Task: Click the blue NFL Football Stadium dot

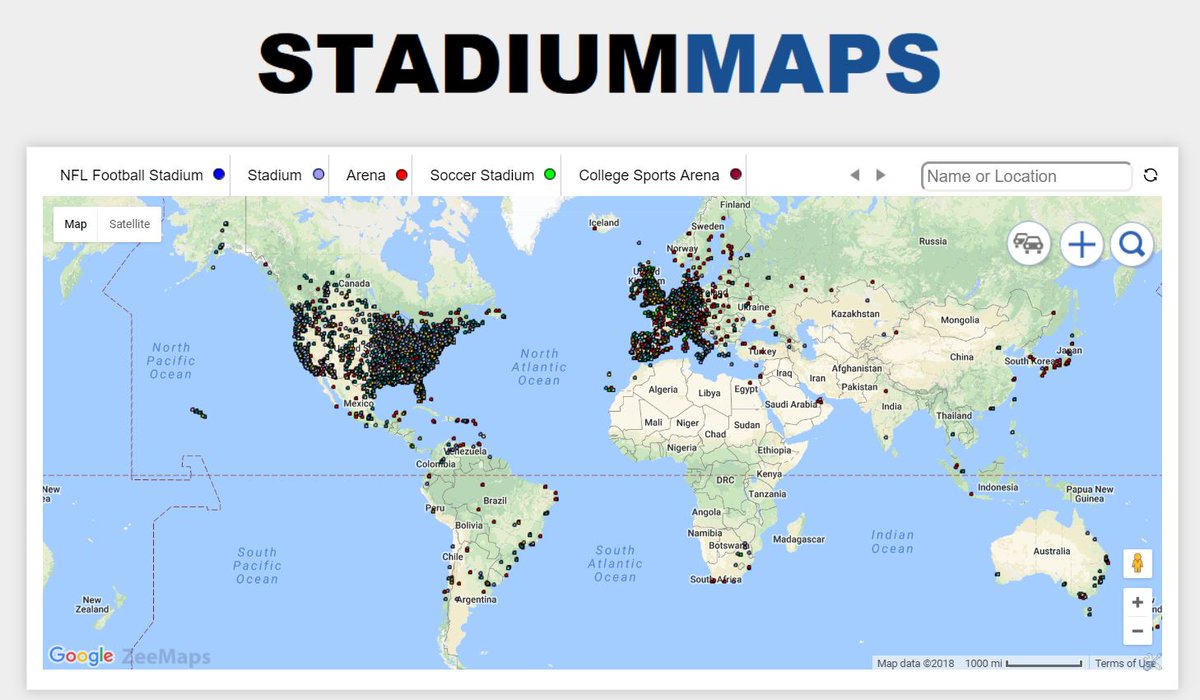Action: tap(219, 175)
